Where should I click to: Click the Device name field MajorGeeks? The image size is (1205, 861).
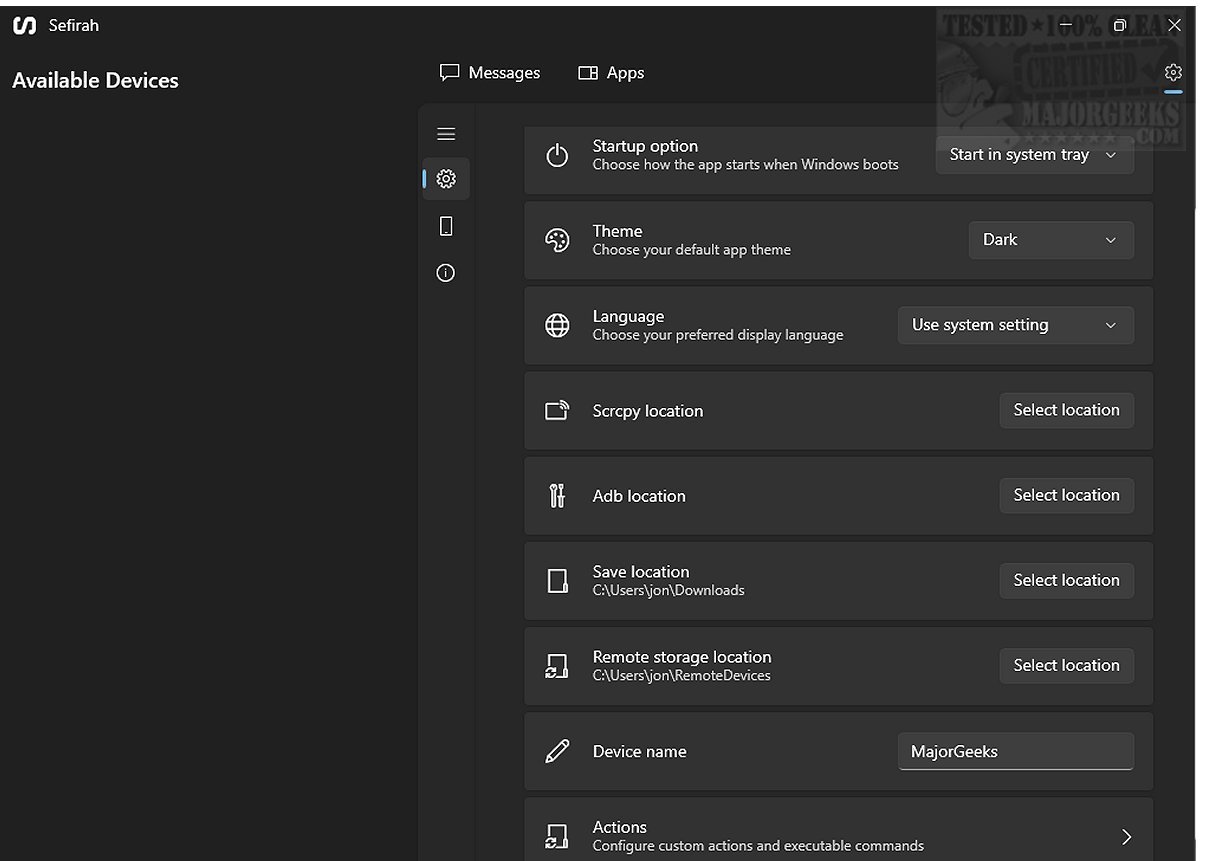[x=1016, y=751]
